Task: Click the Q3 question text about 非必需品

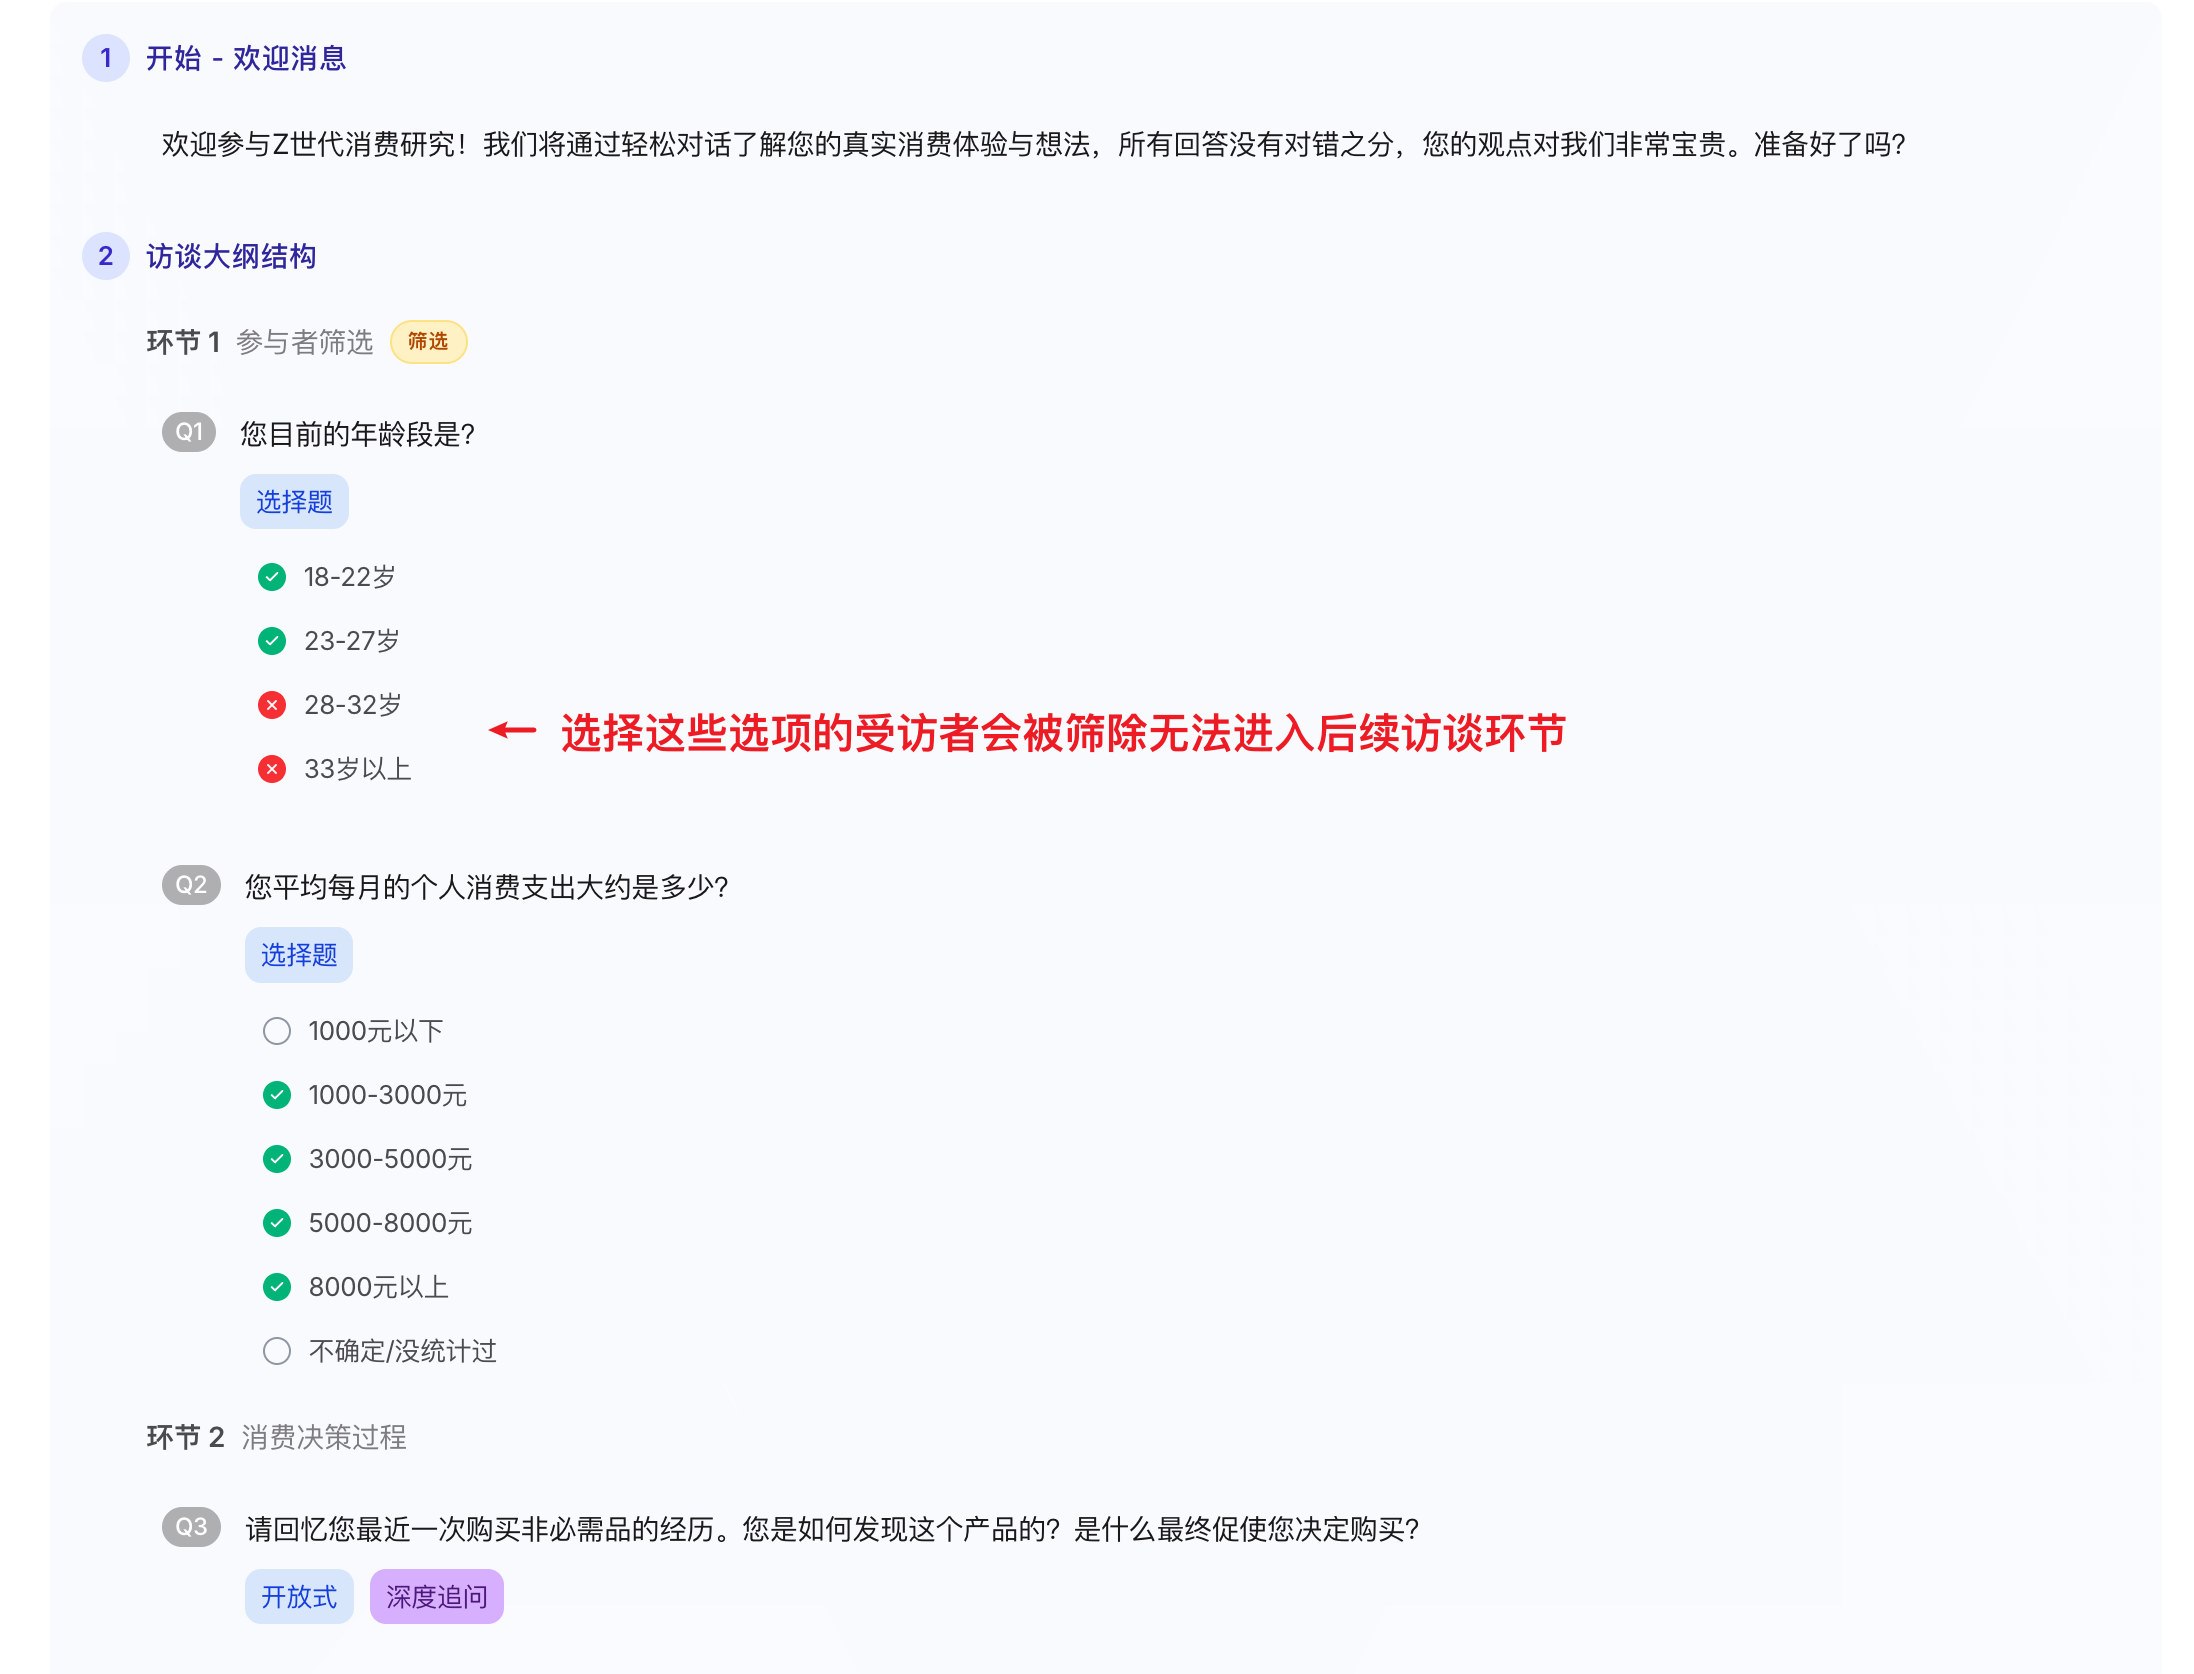Action: coord(832,1529)
